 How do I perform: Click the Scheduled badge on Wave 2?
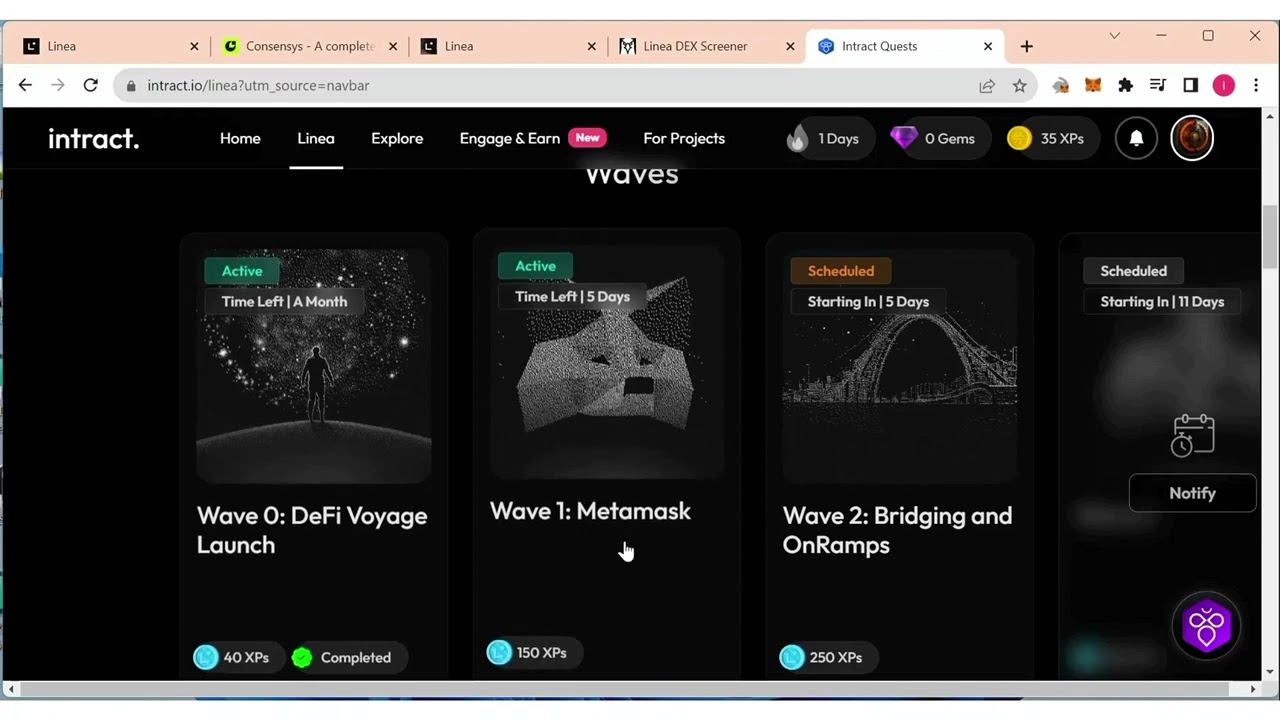click(841, 271)
